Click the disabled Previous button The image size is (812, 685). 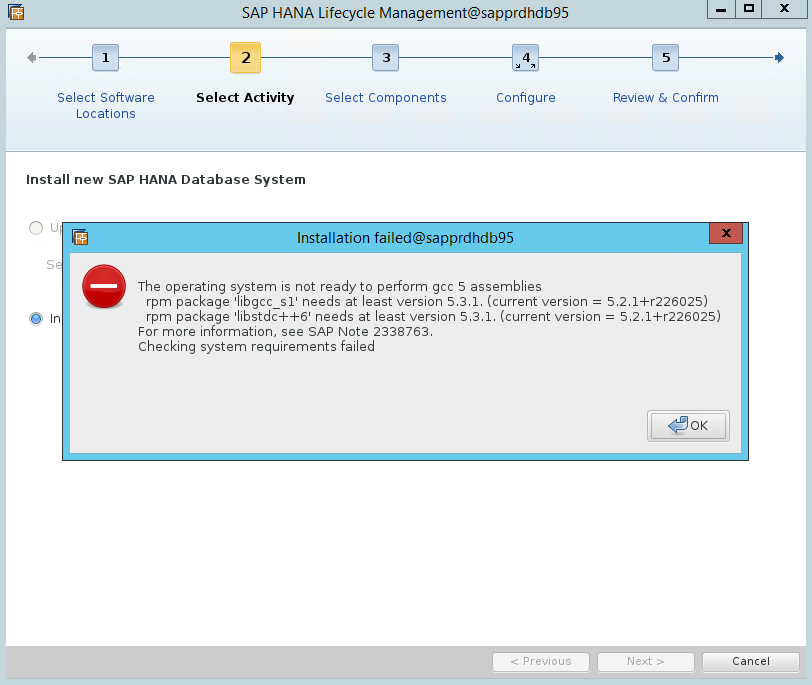pos(541,661)
